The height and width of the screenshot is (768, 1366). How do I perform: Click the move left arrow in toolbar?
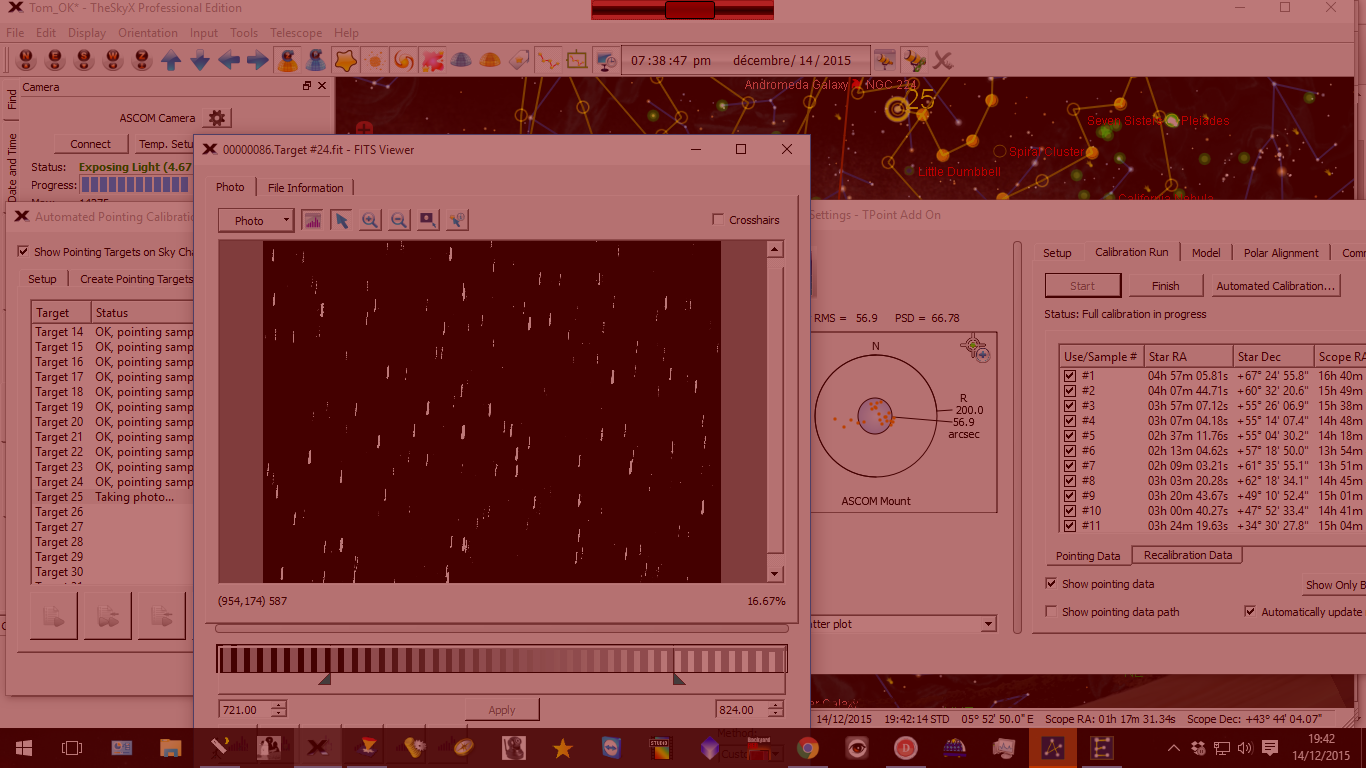(229, 61)
